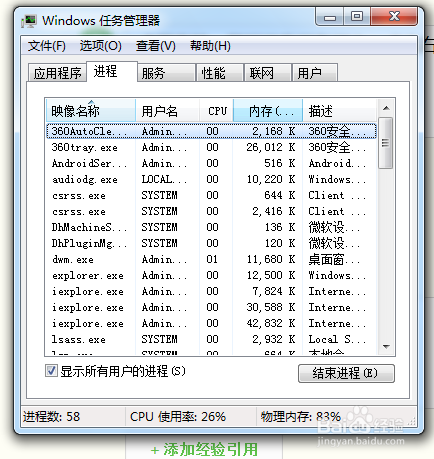
Task: Minimize the Task Manager window
Action: tap(330, 17)
